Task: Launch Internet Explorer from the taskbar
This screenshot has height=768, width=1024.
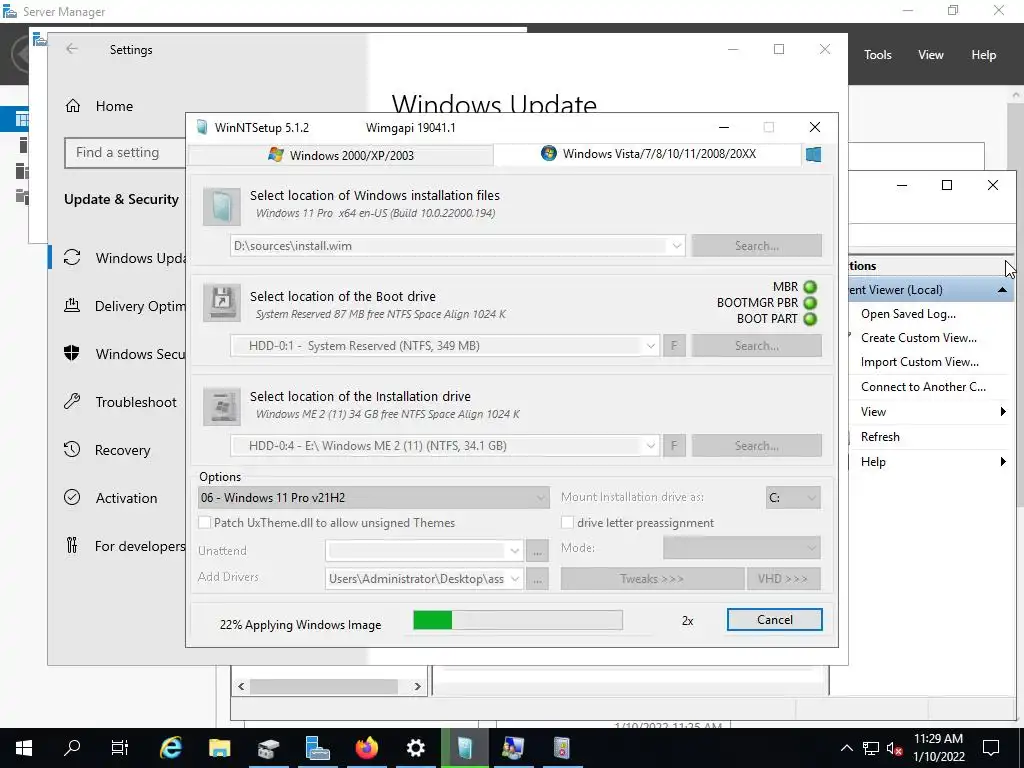Action: coord(170,748)
